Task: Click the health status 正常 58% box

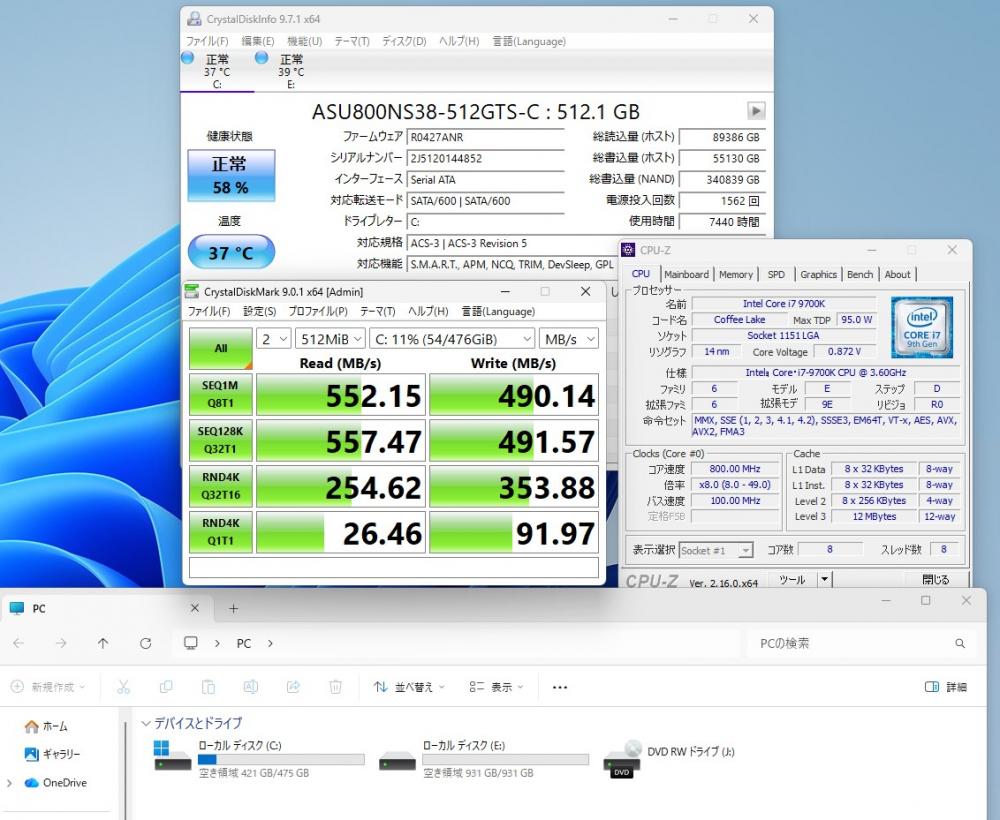Action: click(x=232, y=175)
